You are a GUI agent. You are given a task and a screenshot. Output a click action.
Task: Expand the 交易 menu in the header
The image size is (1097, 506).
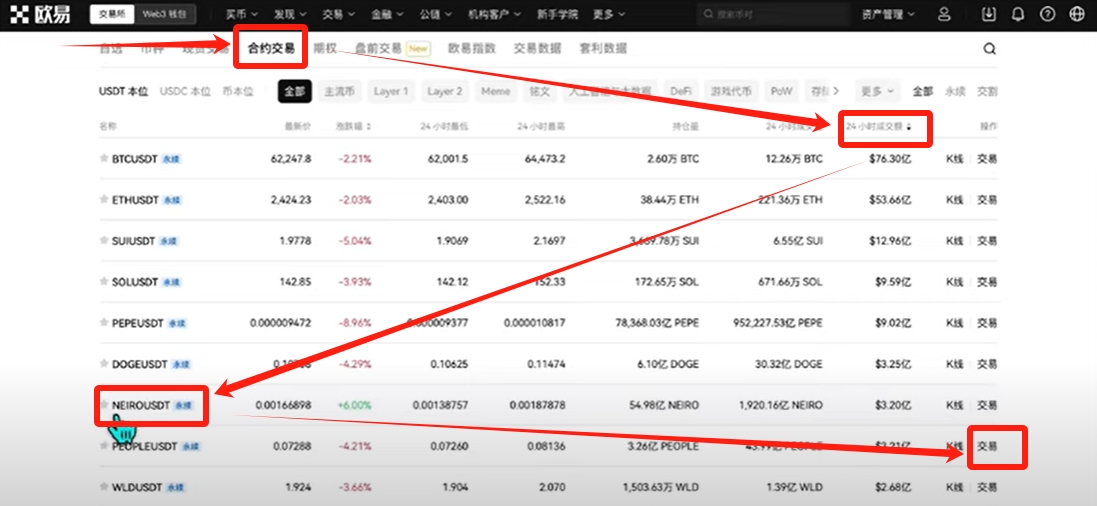tap(339, 14)
